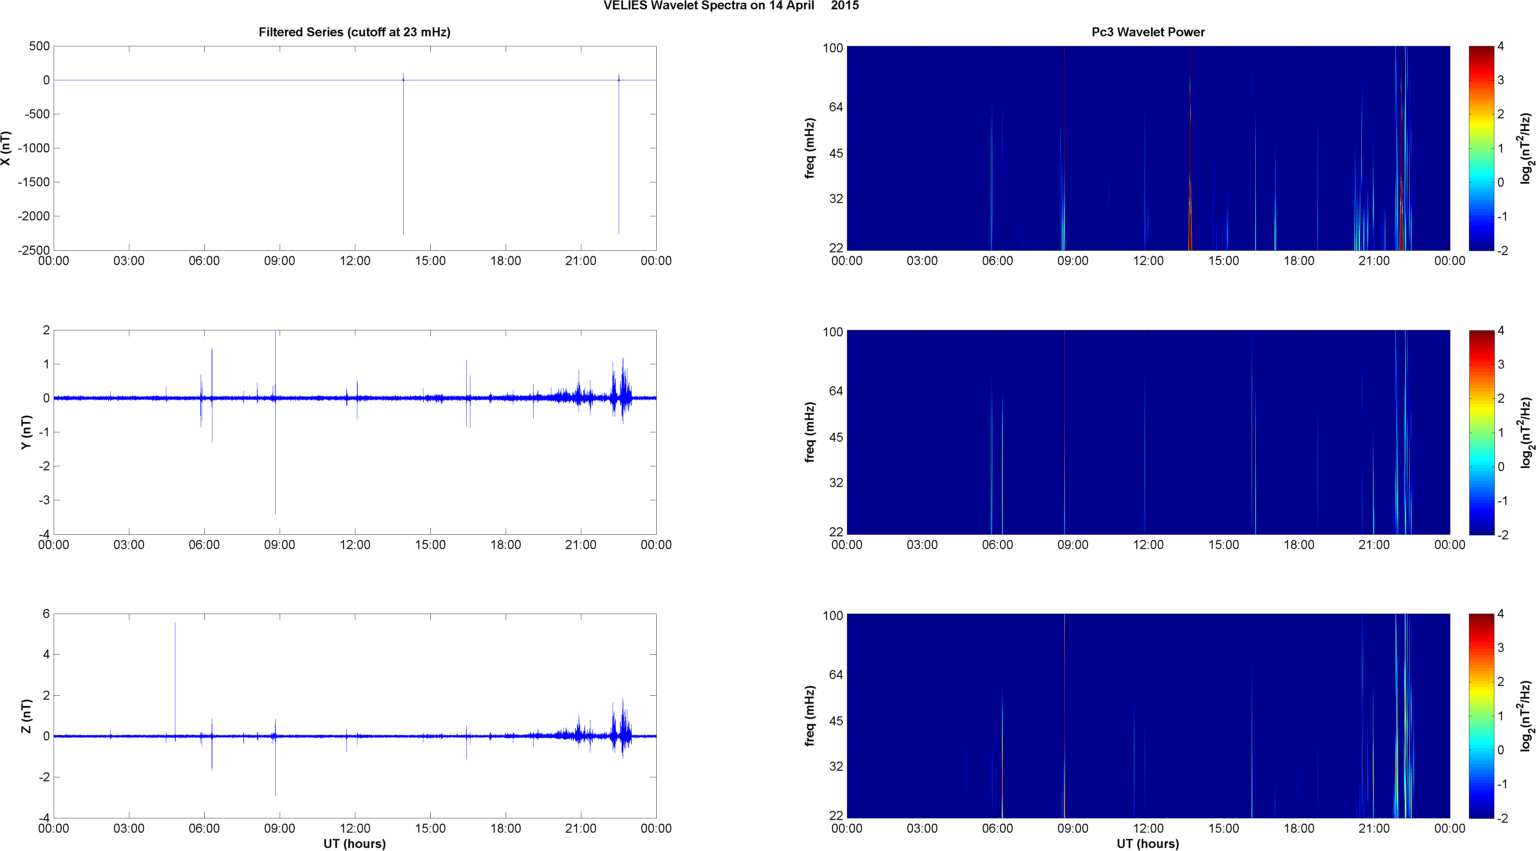Click the Y series large spike at 09:00
This screenshot has width=1536, height=851.
pos(276,422)
